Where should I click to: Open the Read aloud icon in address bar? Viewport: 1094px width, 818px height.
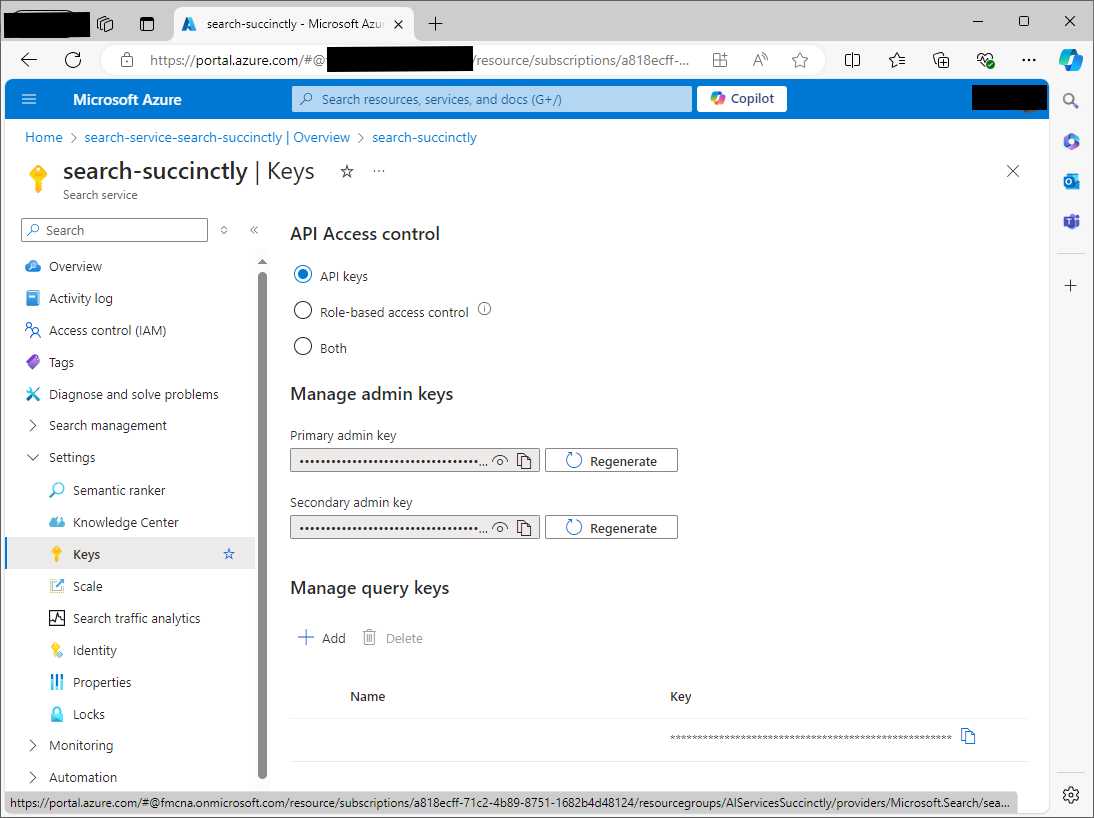(760, 60)
